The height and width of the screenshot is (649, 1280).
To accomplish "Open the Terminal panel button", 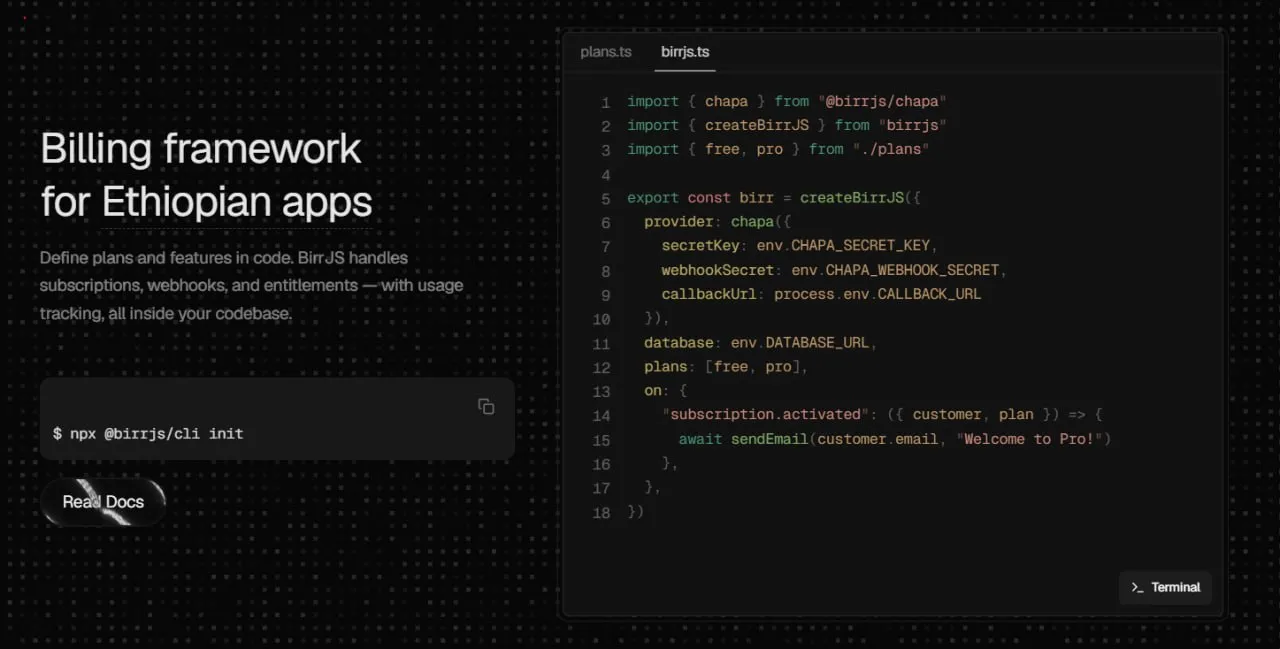I will tap(1165, 587).
